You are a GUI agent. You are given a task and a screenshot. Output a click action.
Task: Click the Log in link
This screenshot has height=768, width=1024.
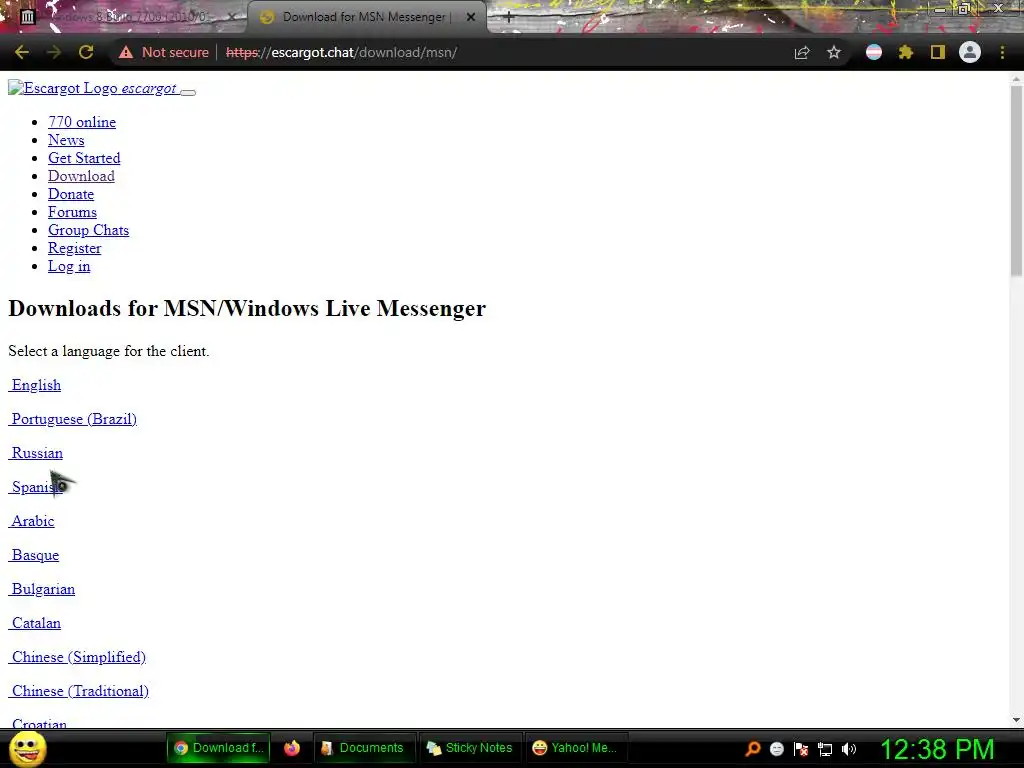[x=69, y=266]
